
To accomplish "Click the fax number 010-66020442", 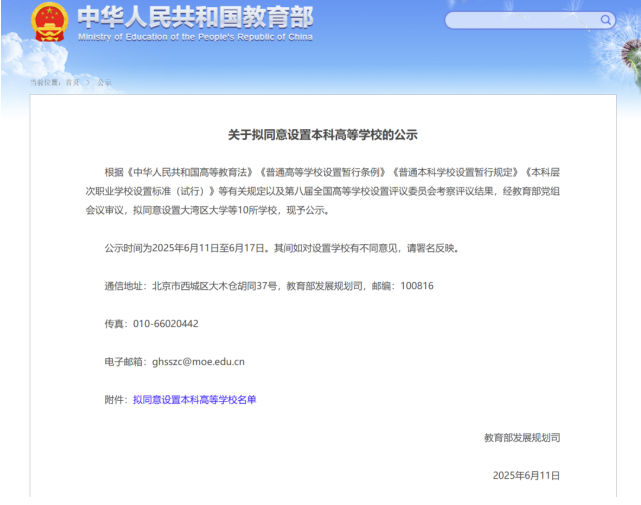I will pyautogui.click(x=165, y=323).
